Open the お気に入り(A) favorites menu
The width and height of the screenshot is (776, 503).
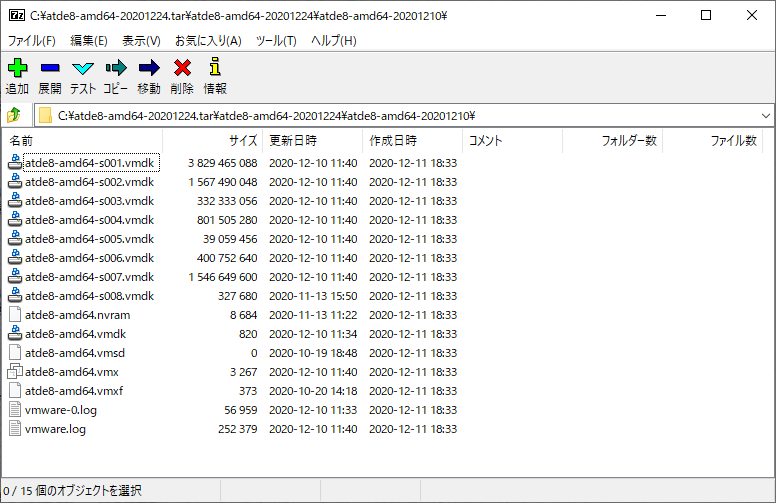point(208,41)
